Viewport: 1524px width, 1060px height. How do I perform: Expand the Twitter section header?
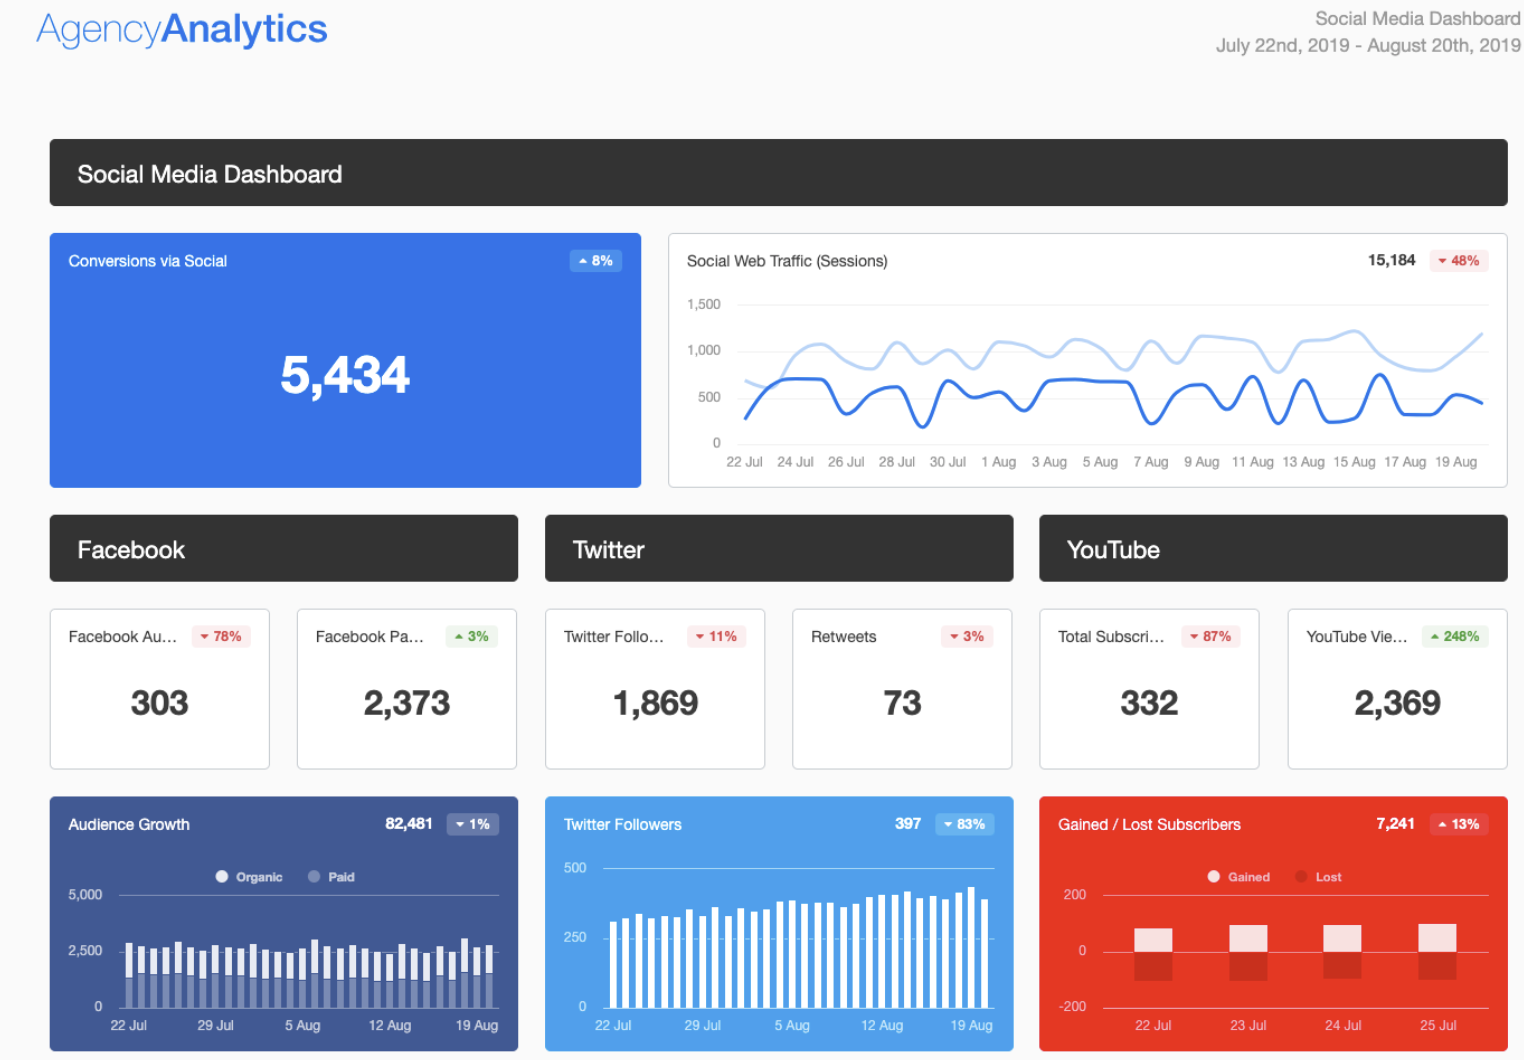[x=779, y=548]
